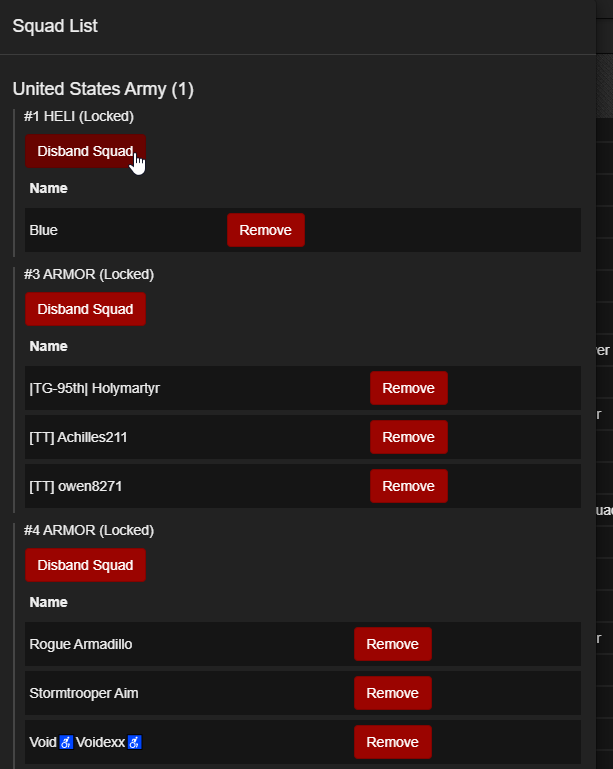Disband the #1 HELI squad

[x=85, y=151]
